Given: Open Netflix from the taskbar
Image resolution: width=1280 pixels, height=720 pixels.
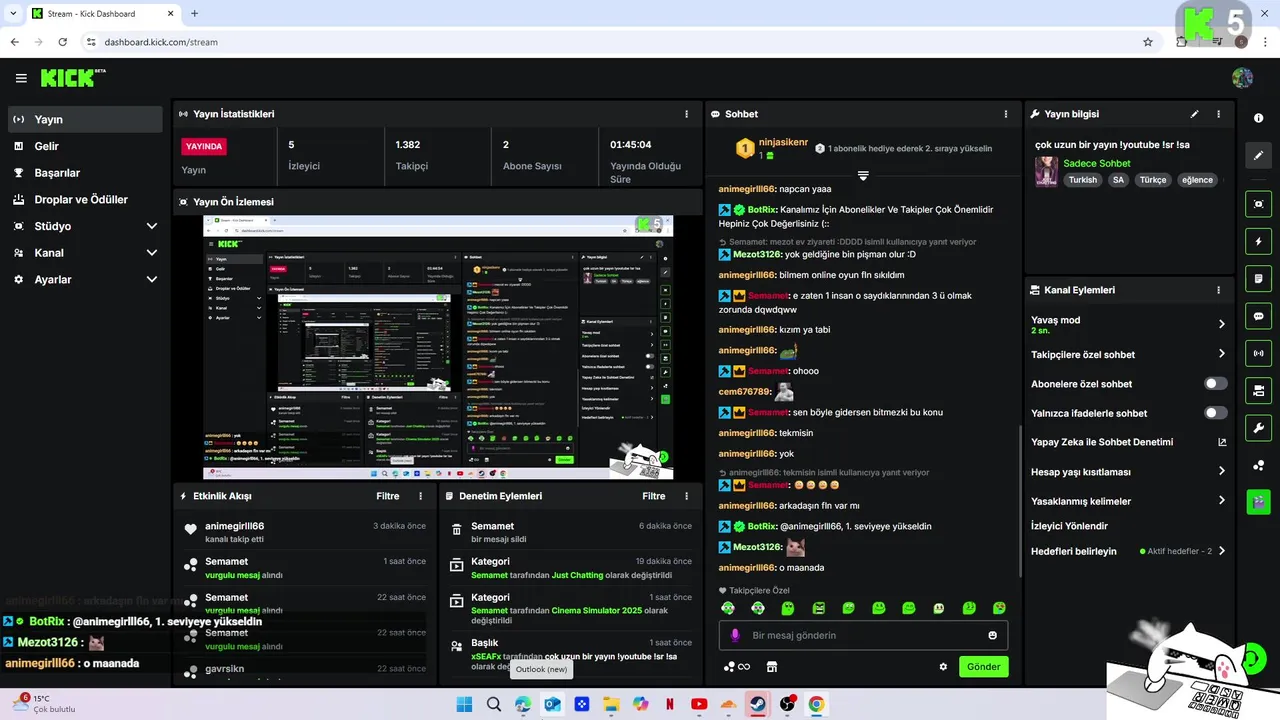Looking at the screenshot, I should (x=670, y=704).
